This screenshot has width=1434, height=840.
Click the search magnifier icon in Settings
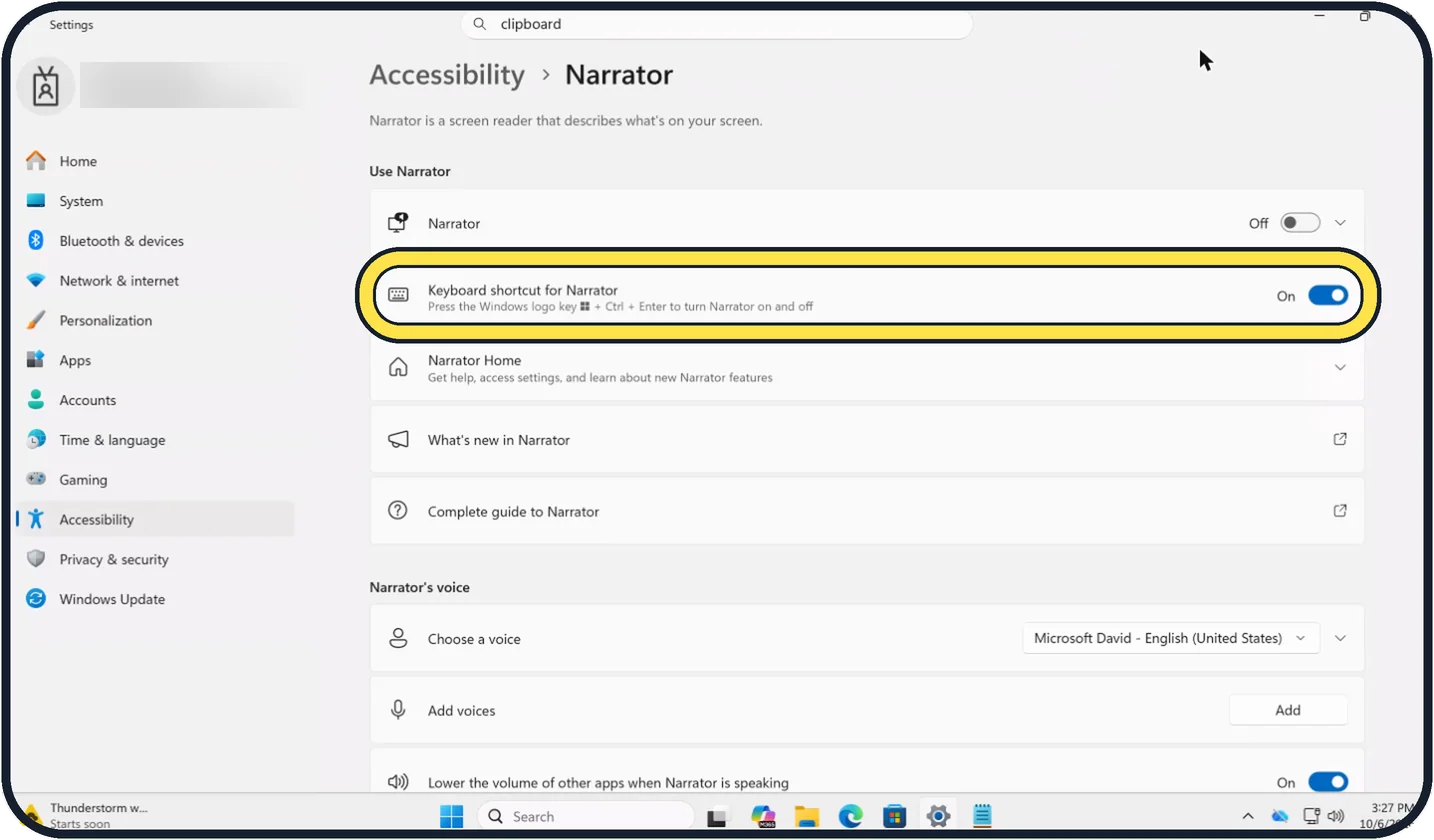pyautogui.click(x=480, y=24)
